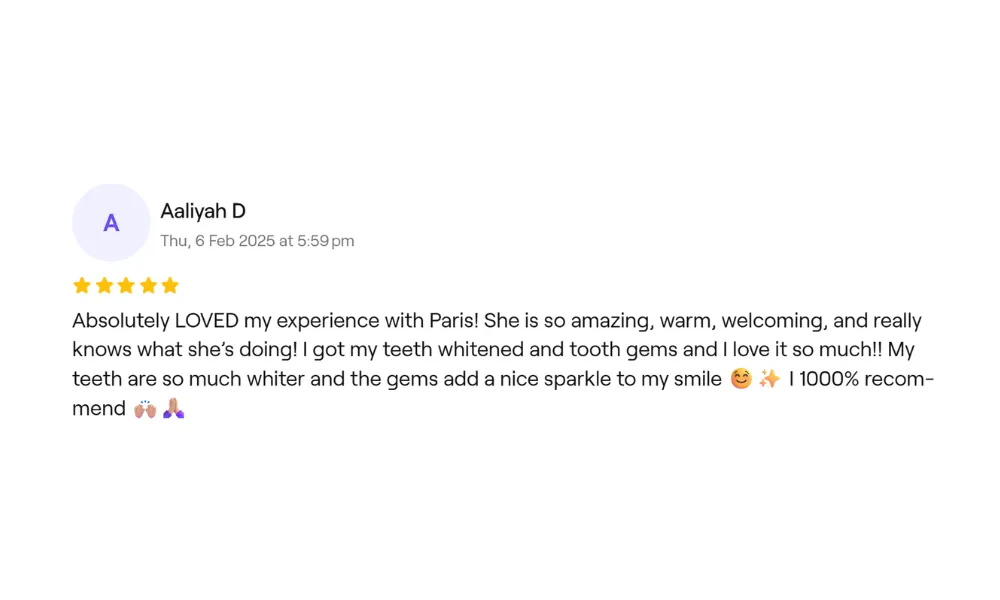
Task: Click the name Paris in the review
Action: click(453, 320)
